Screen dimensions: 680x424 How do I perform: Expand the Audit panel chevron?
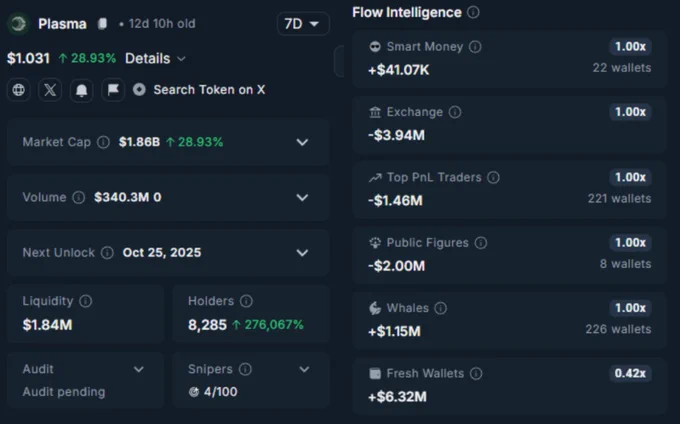(x=139, y=369)
